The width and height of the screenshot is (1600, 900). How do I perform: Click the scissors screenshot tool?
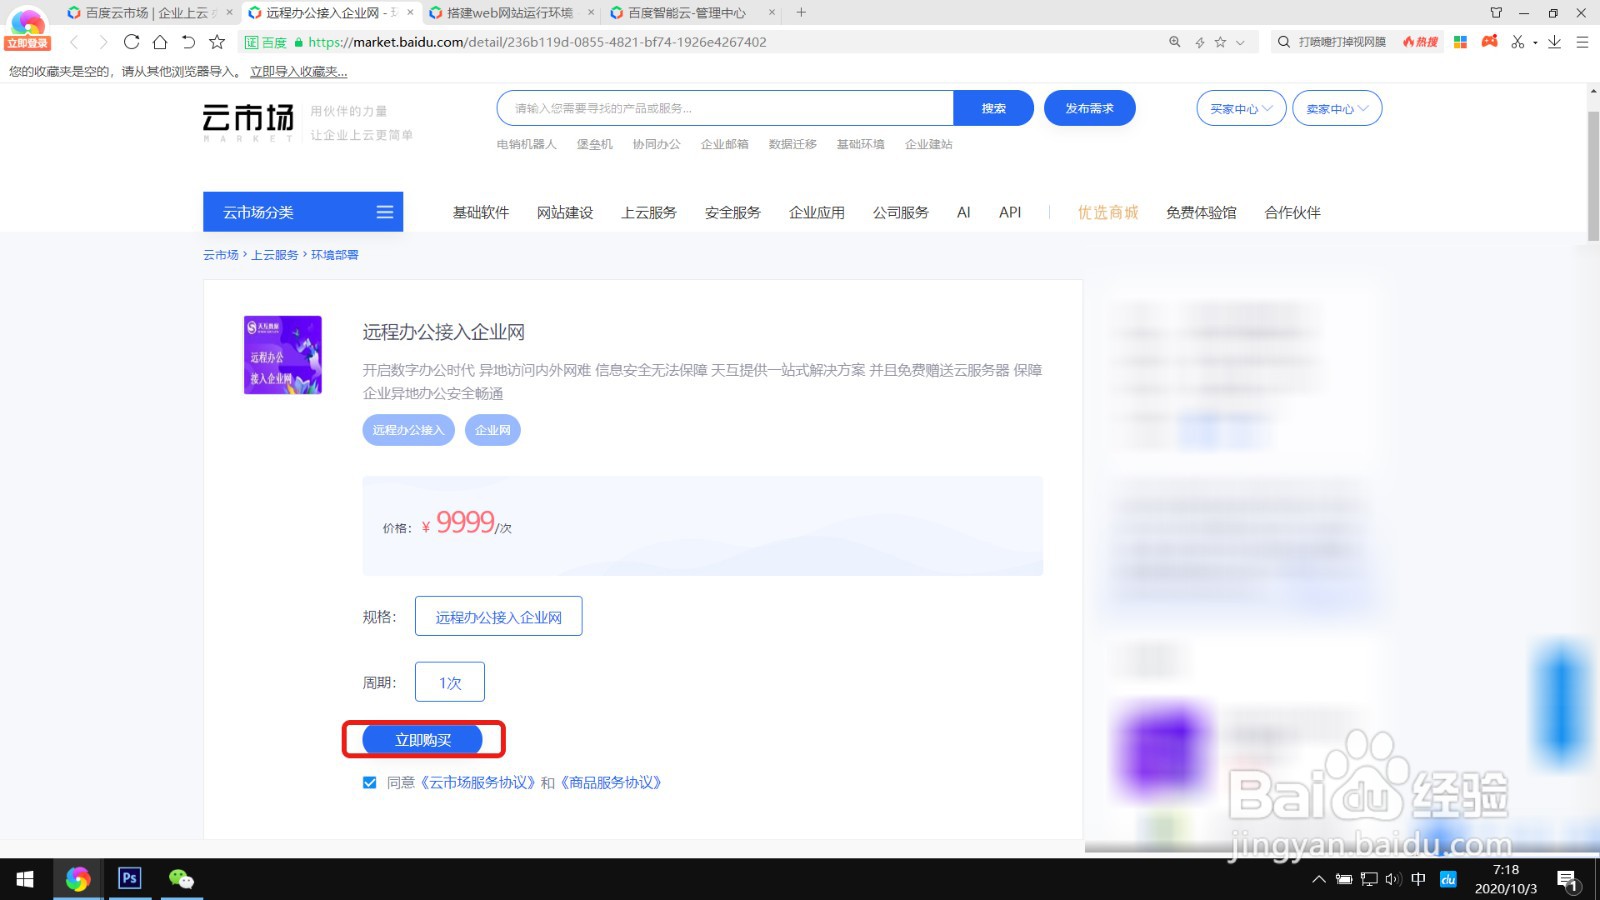point(1518,42)
